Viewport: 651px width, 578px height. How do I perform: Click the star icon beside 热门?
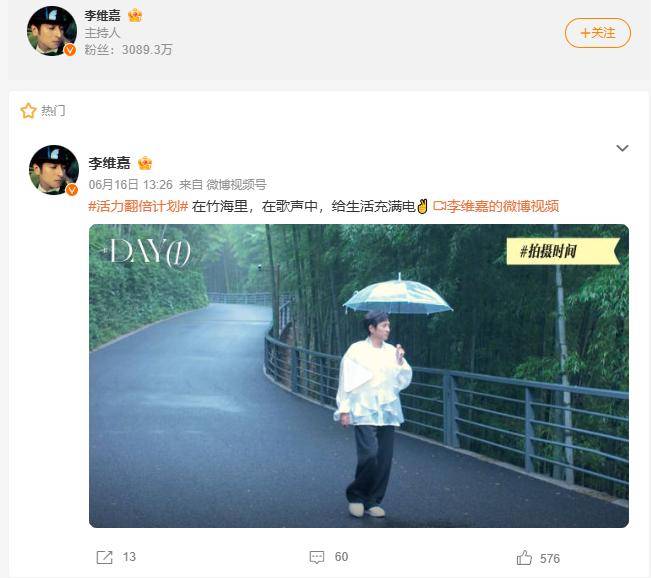click(28, 110)
